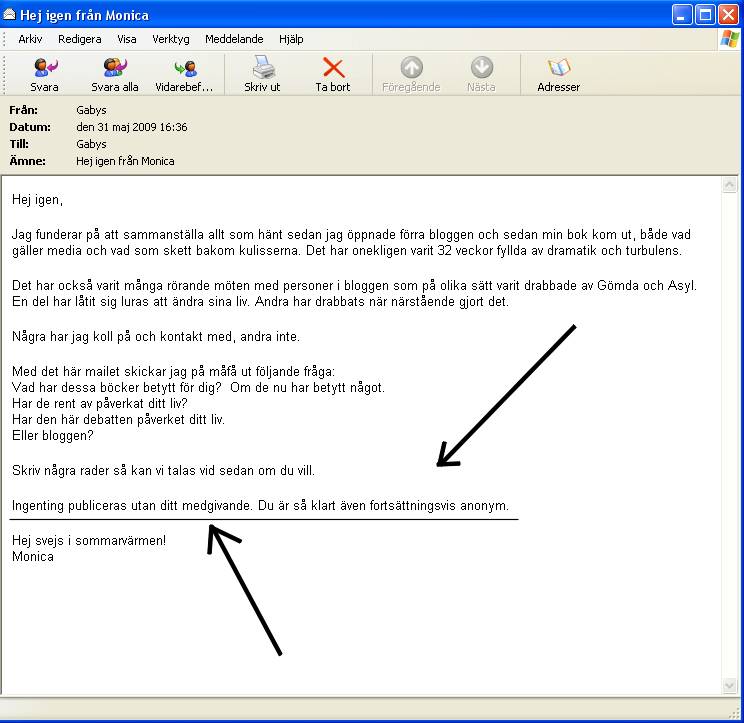Viewport: 744px width, 723px height.
Task: Click the sentence 'Ingenting publiceras utan ditt medgivande'
Action: (x=132, y=506)
